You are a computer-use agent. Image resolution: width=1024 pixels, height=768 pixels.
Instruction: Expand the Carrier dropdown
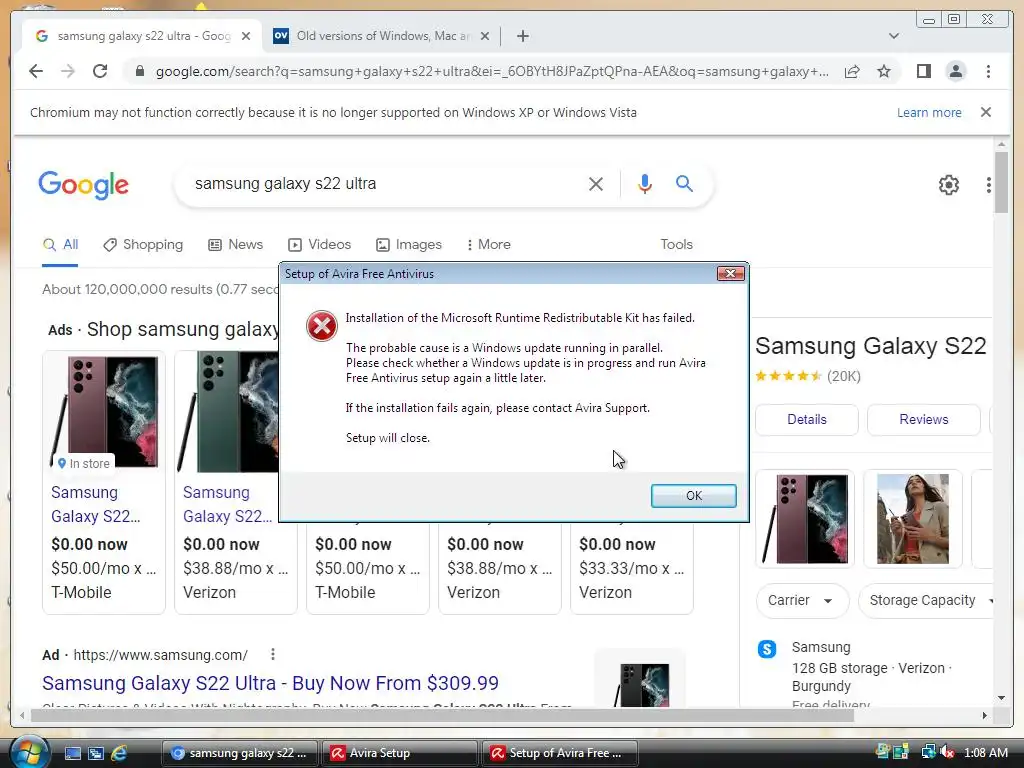tap(802, 600)
